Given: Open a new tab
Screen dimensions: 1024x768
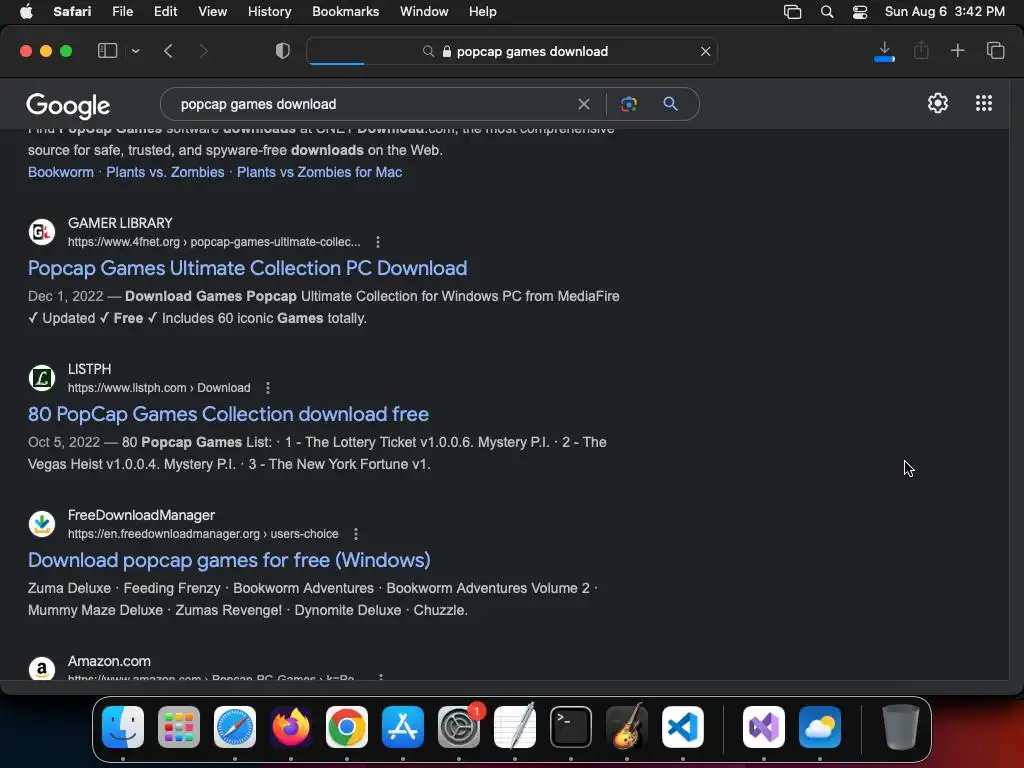Looking at the screenshot, I should click(x=957, y=50).
